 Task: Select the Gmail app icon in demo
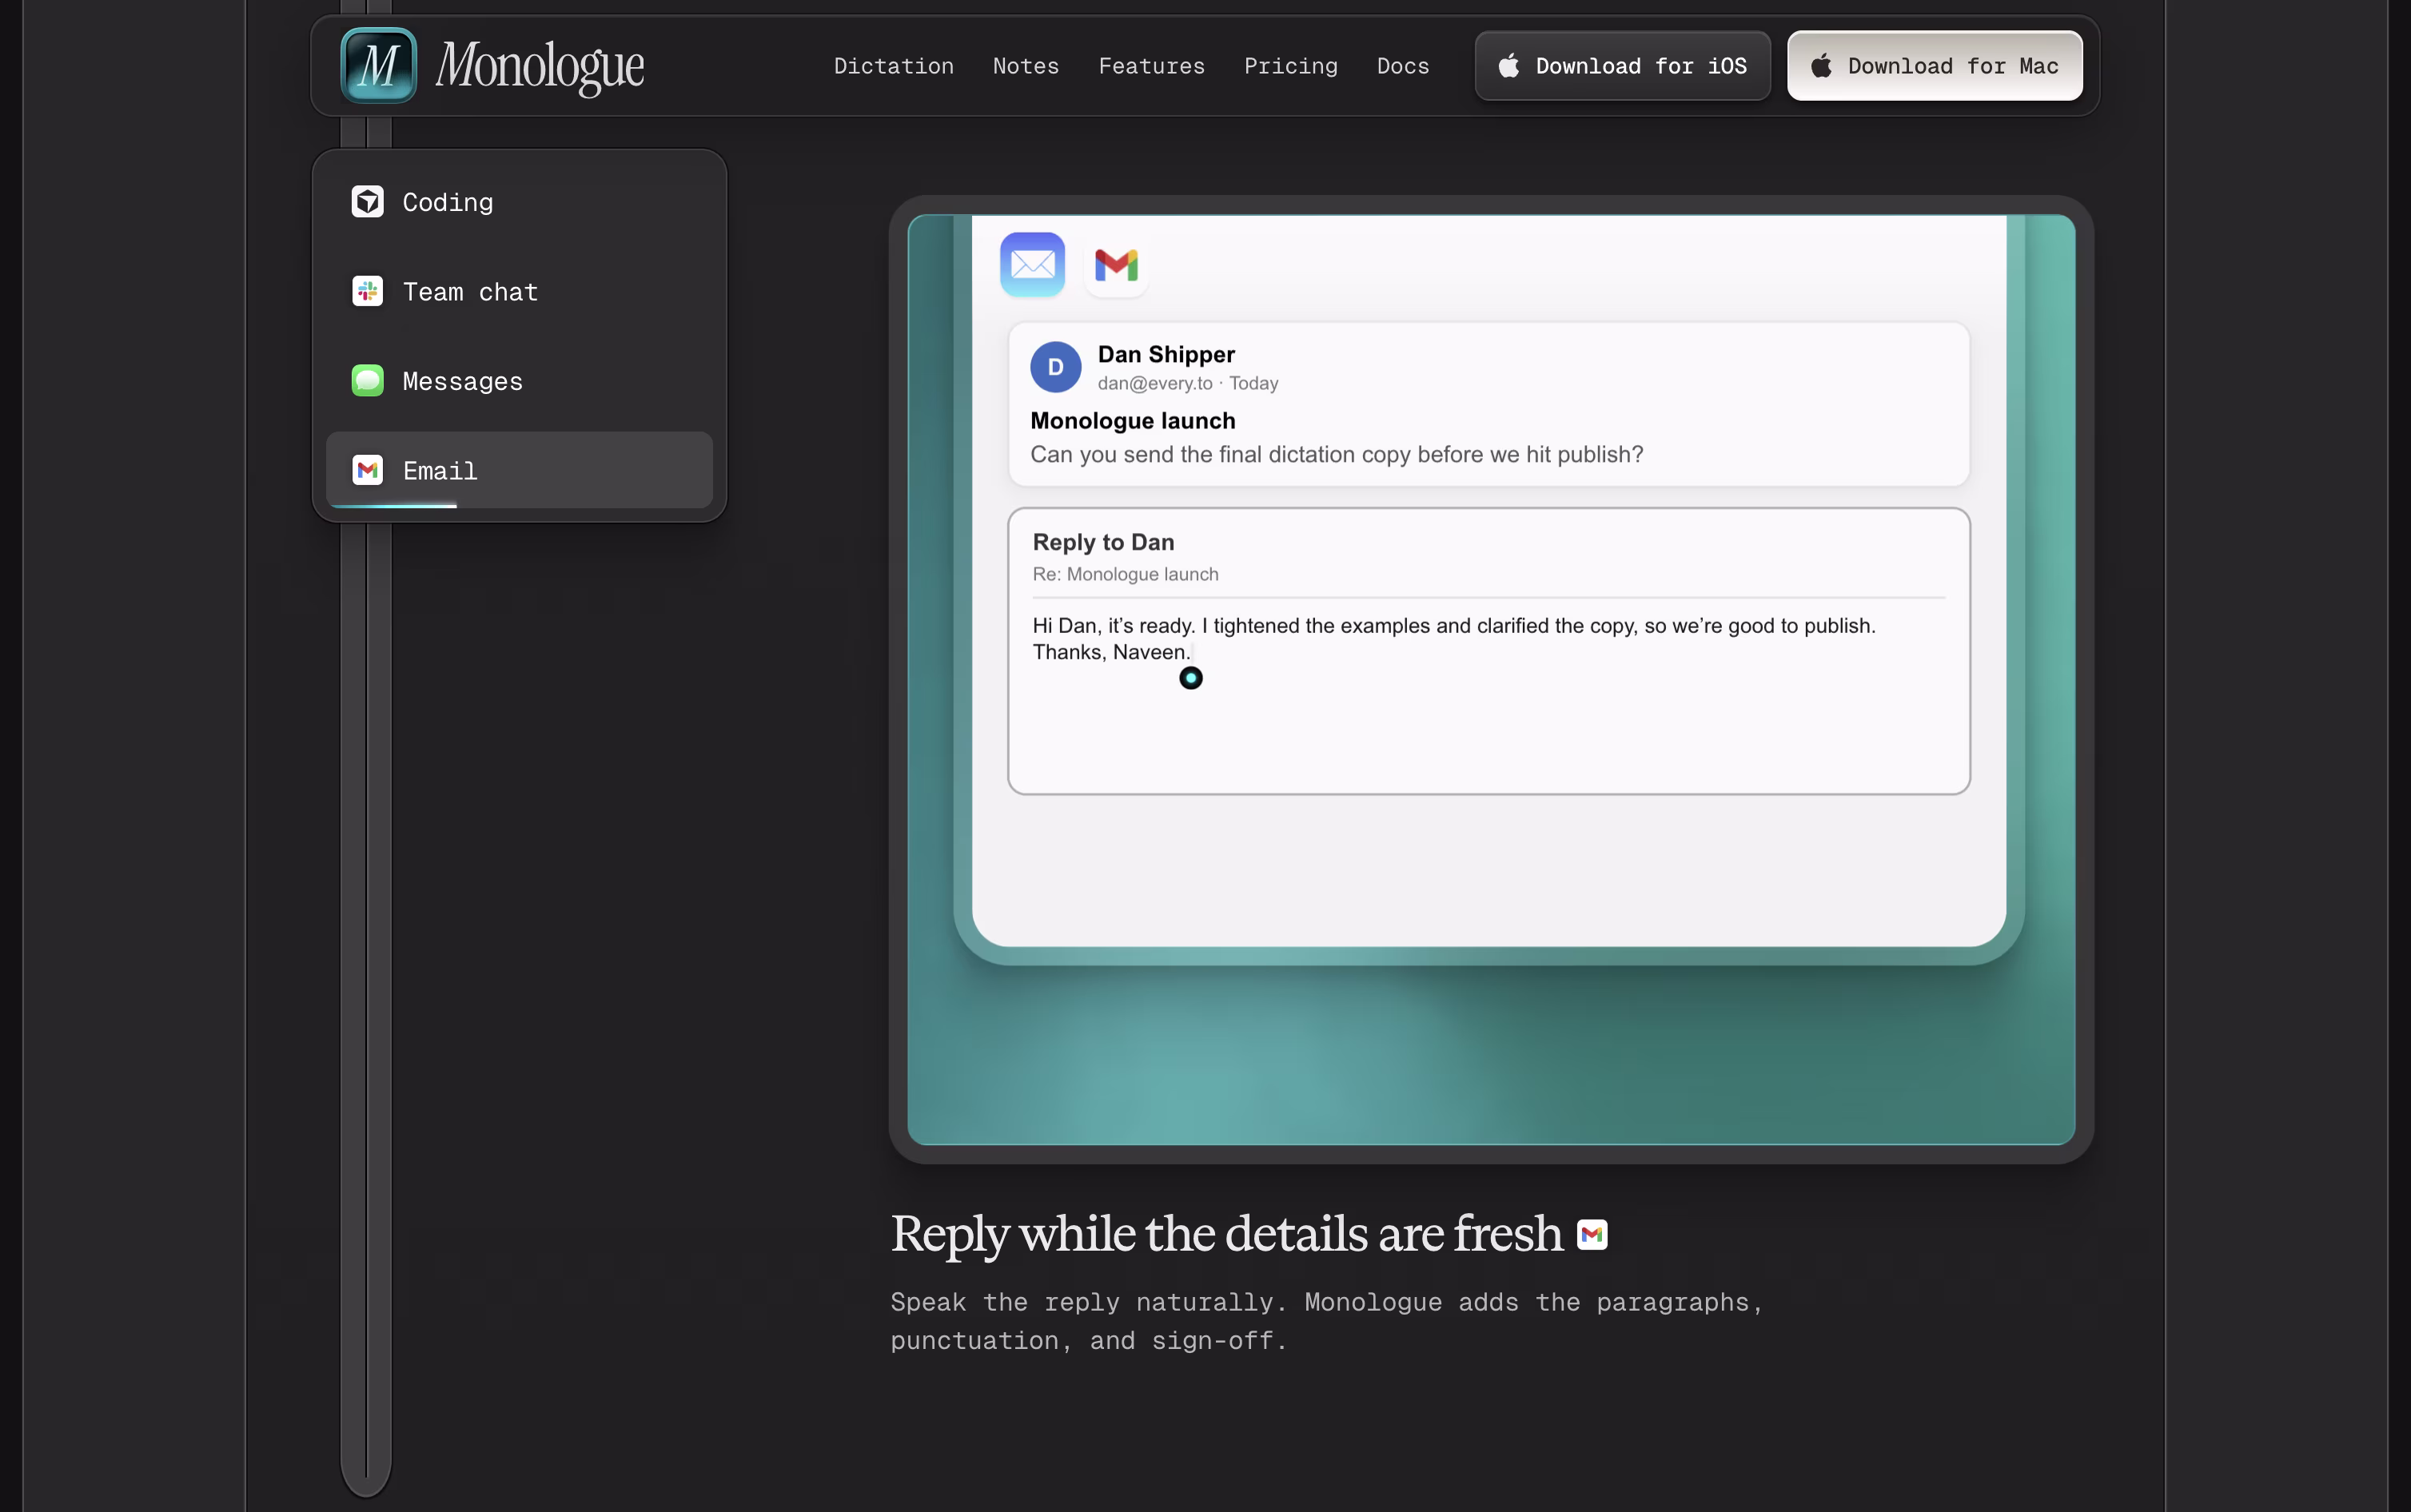point(1116,265)
